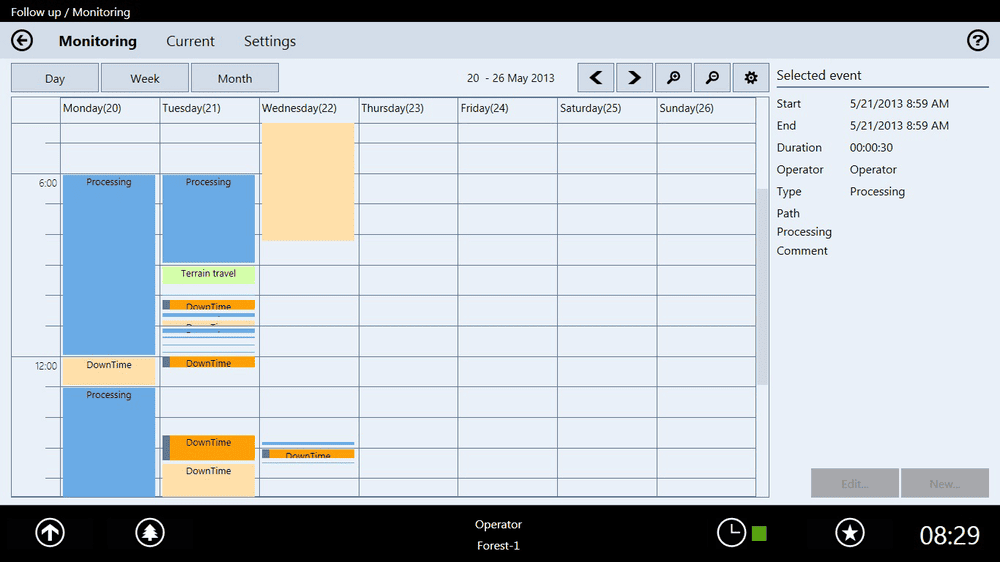Switch to the Current tab

pyautogui.click(x=190, y=41)
